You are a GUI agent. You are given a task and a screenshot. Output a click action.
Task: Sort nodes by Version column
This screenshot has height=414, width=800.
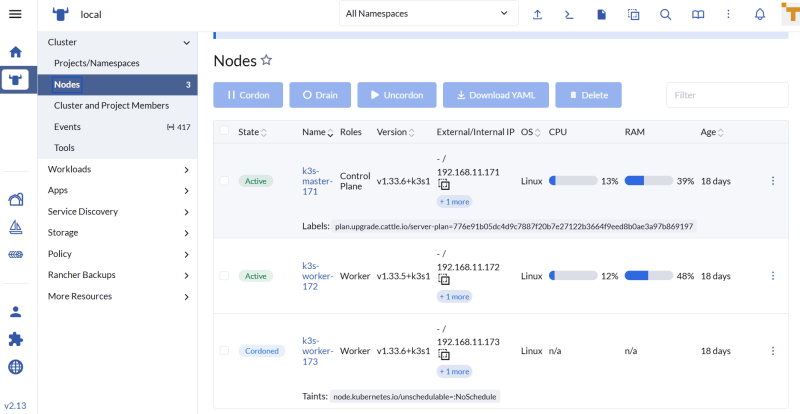tap(396, 132)
